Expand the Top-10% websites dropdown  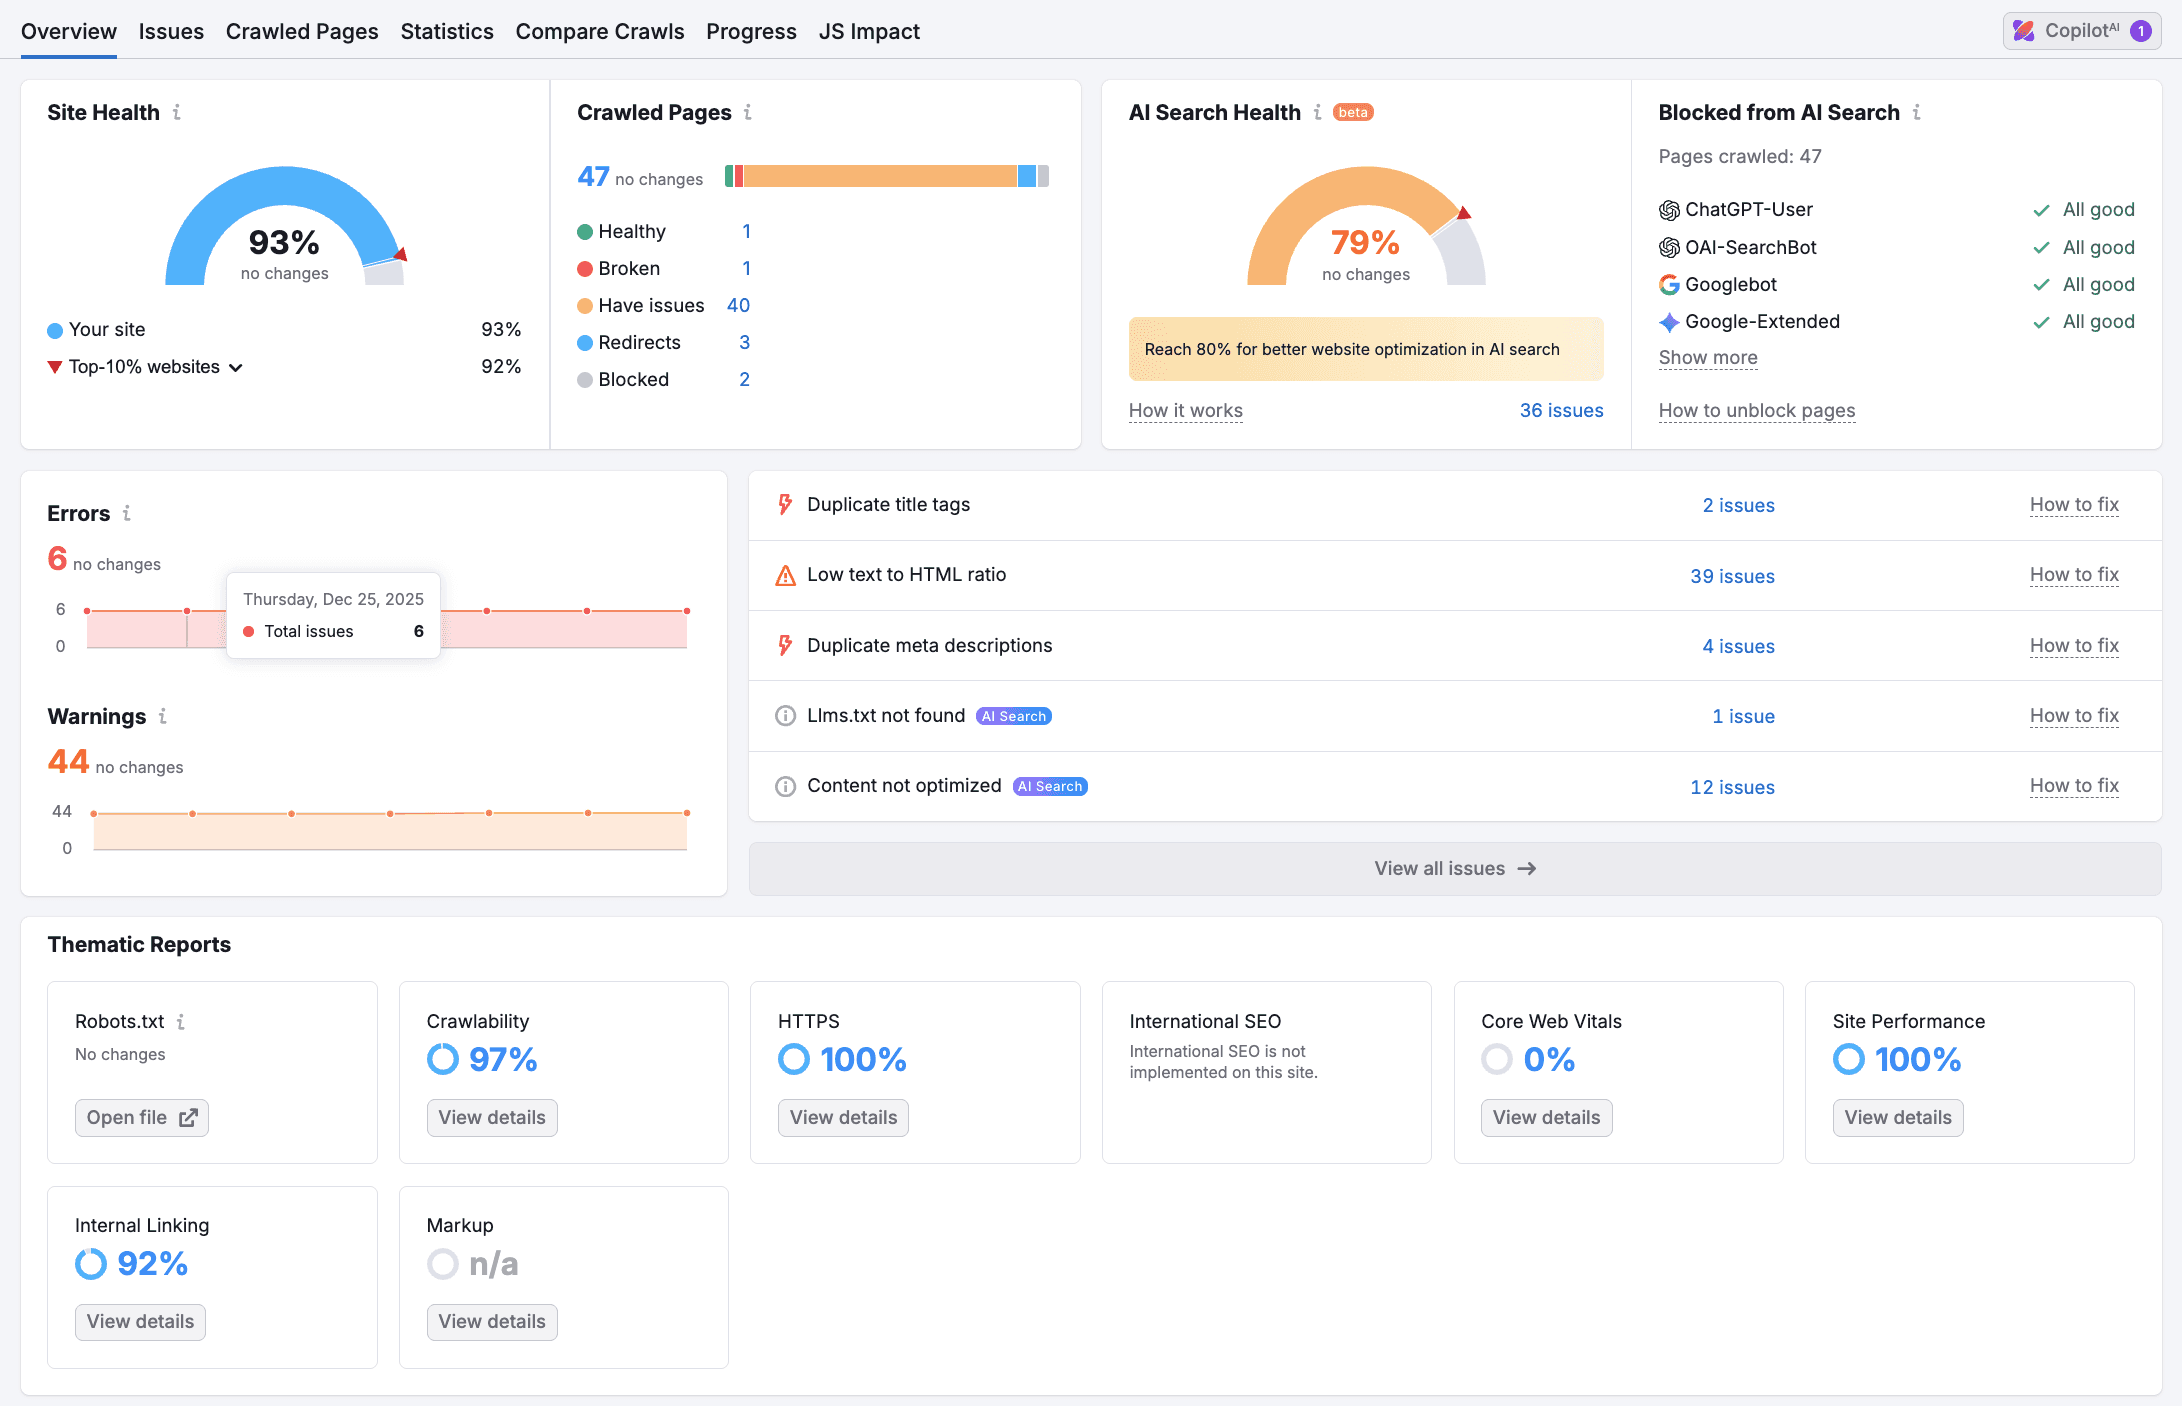(236, 367)
